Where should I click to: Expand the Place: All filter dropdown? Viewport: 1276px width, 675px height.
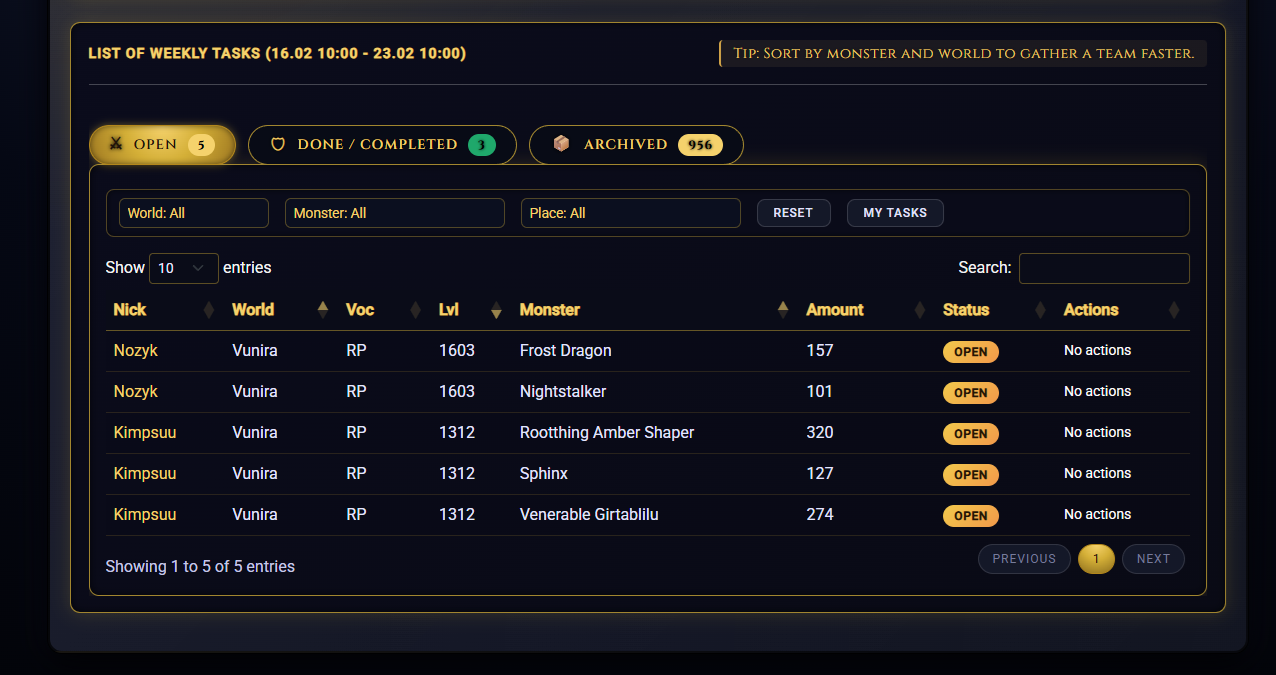[630, 213]
